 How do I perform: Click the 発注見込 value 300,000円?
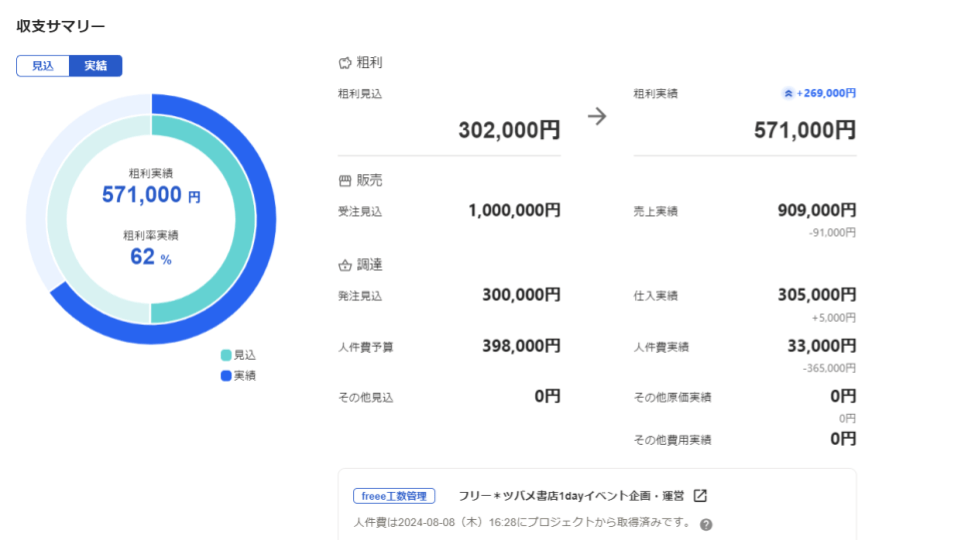(521, 295)
